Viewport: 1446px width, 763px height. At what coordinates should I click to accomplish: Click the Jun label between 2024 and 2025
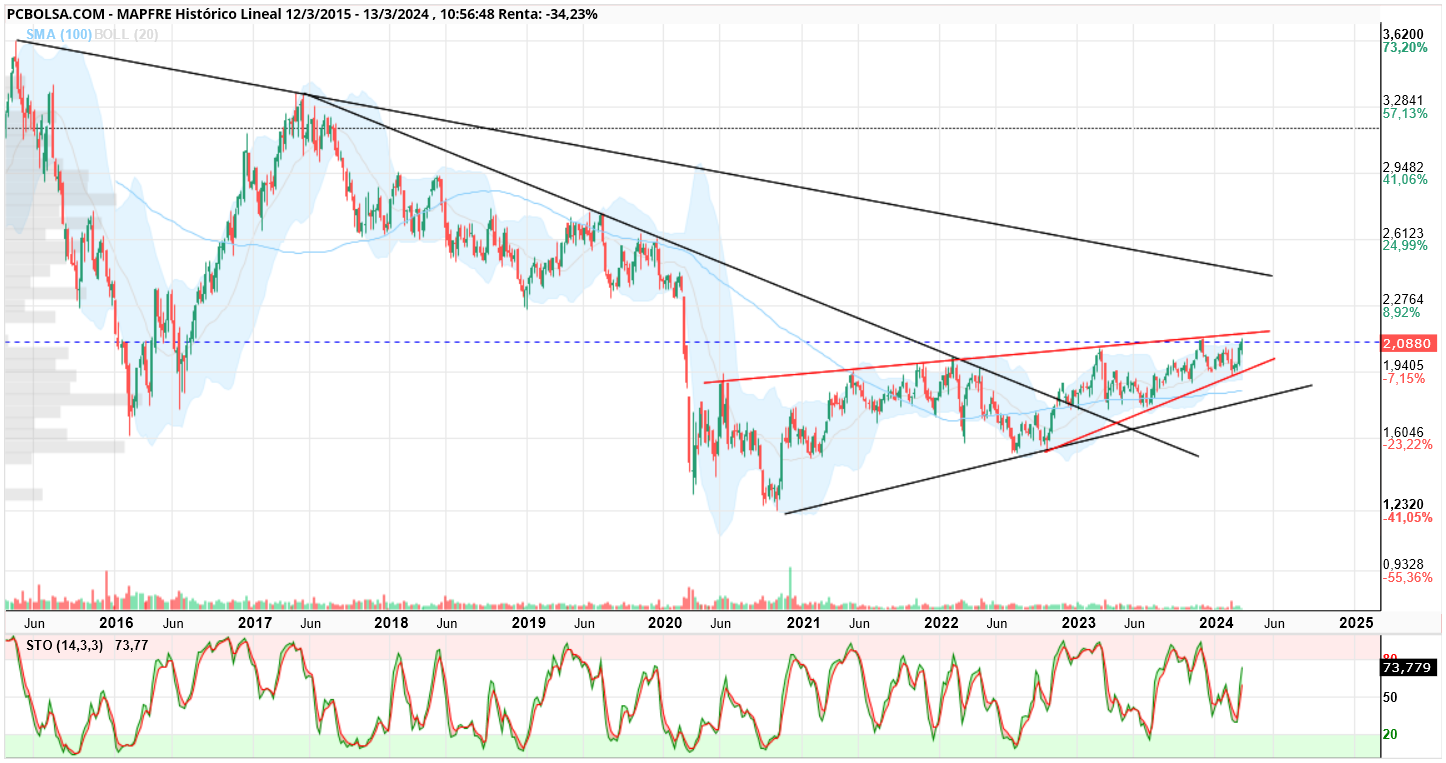click(x=1274, y=623)
